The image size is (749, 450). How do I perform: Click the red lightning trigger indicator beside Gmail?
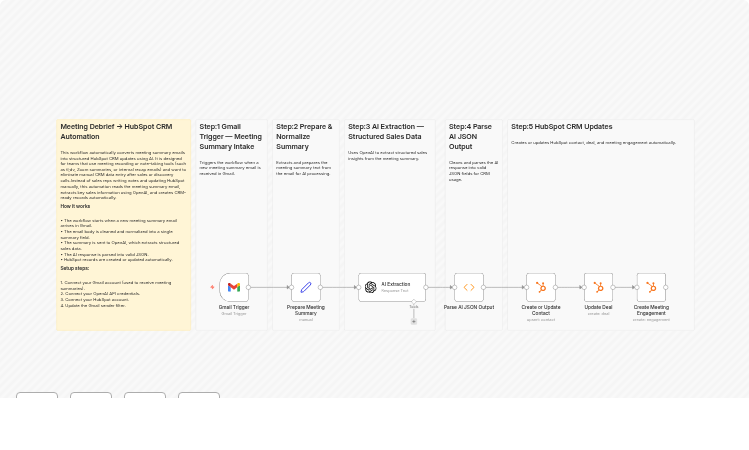[212, 287]
